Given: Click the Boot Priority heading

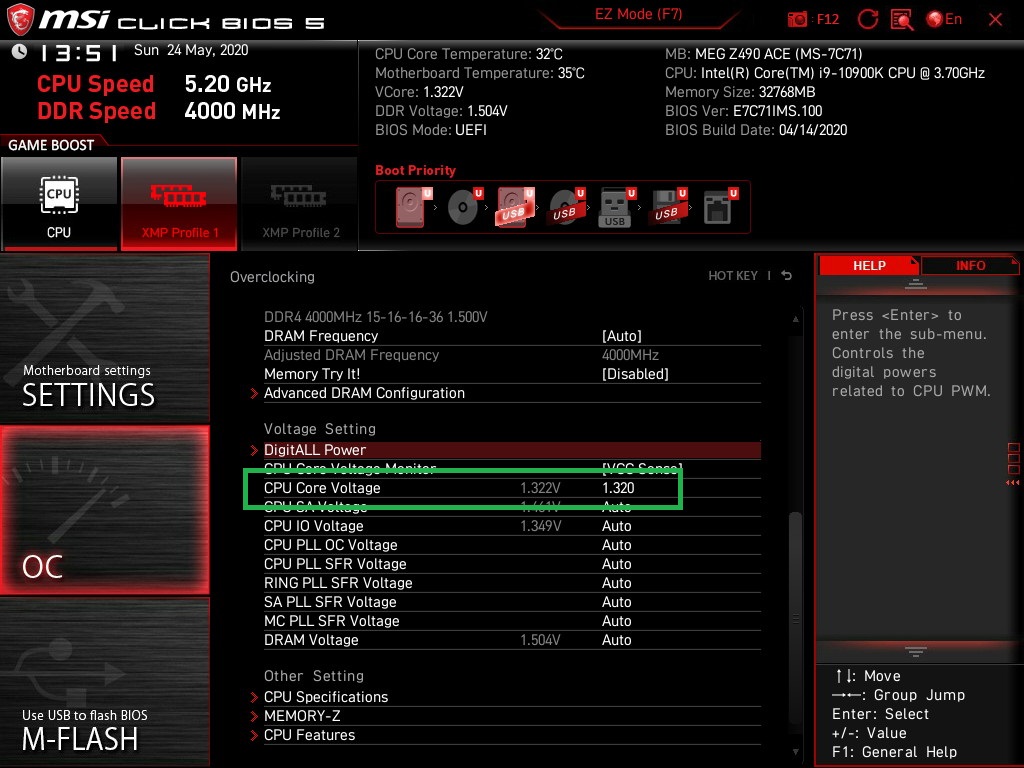Looking at the screenshot, I should [x=415, y=170].
